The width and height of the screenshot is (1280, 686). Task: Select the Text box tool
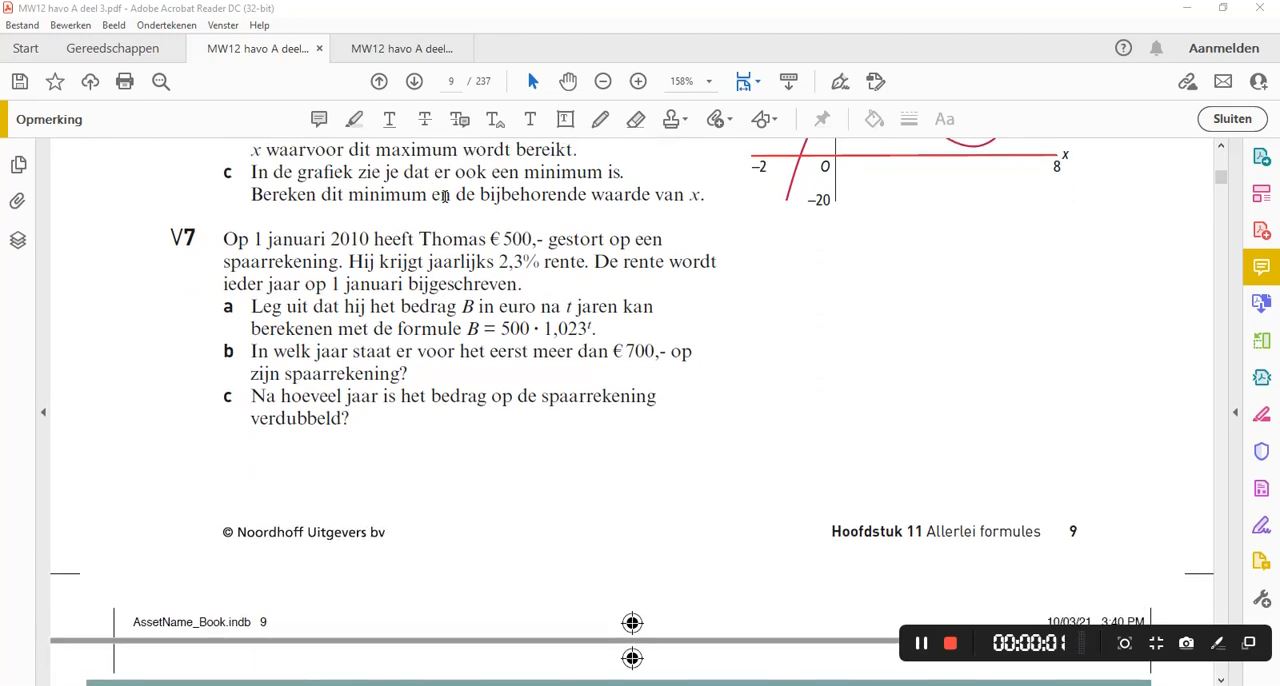pos(565,119)
